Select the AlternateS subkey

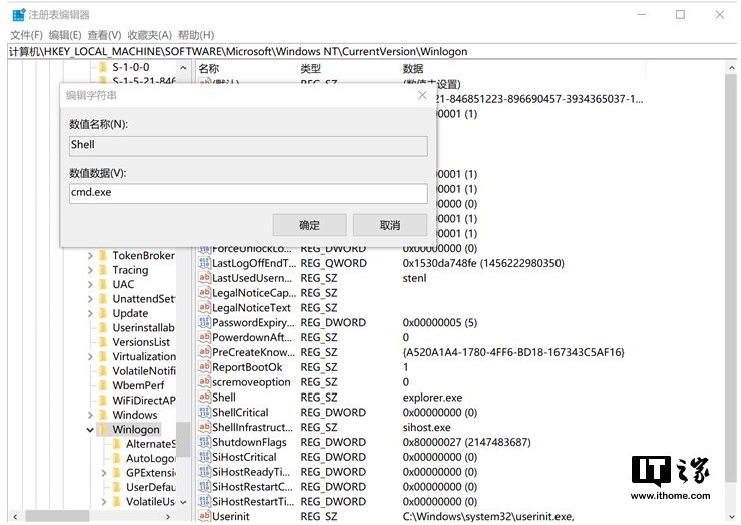(150, 444)
